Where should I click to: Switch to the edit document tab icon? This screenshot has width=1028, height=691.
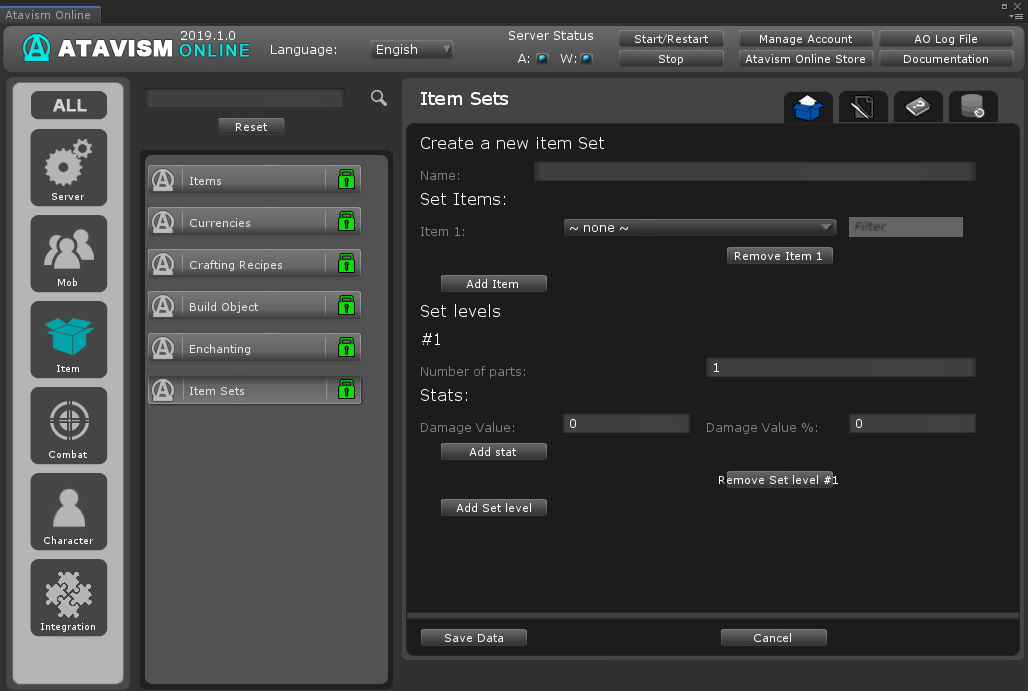(x=863, y=106)
